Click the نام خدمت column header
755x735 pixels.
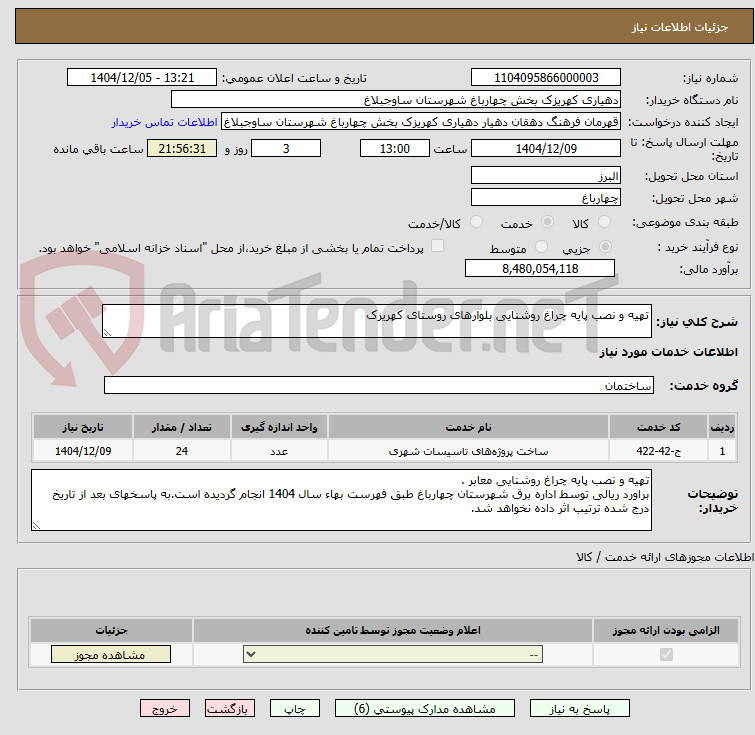[x=469, y=427]
